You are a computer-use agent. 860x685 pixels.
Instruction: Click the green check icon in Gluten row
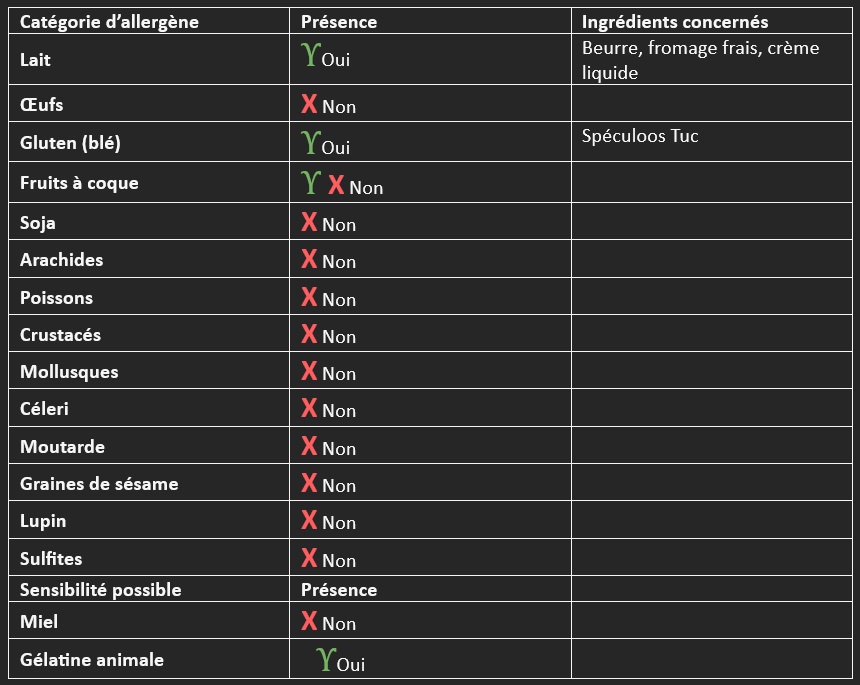tap(310, 143)
